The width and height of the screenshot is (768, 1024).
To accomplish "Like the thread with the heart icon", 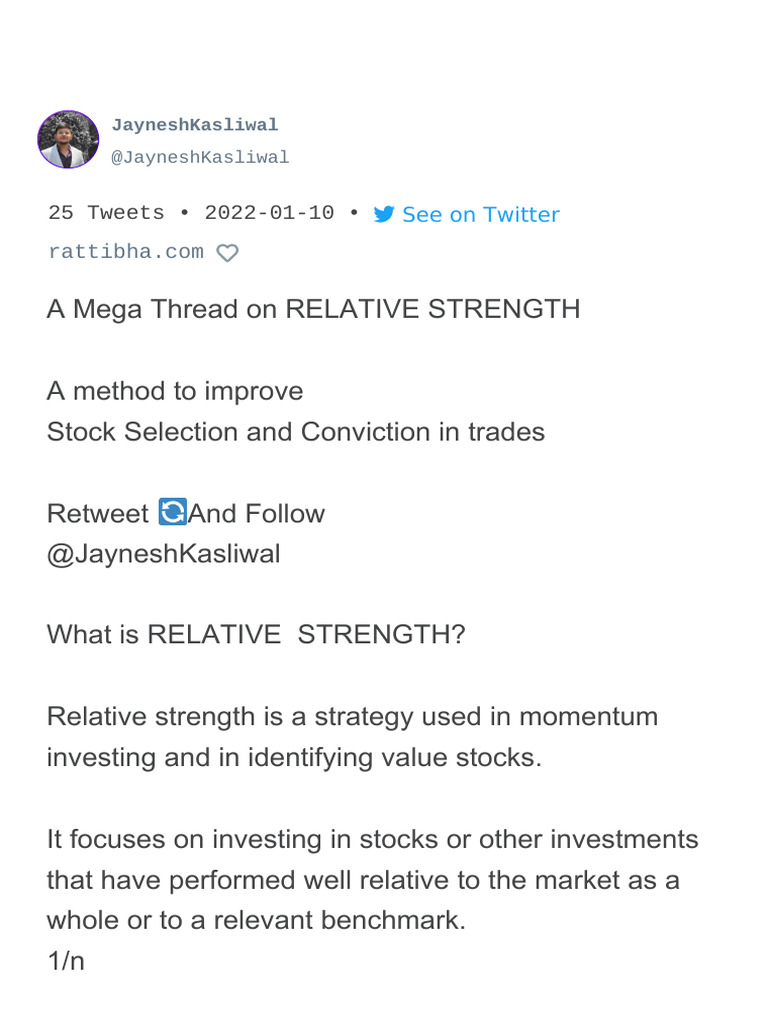I will coord(227,253).
